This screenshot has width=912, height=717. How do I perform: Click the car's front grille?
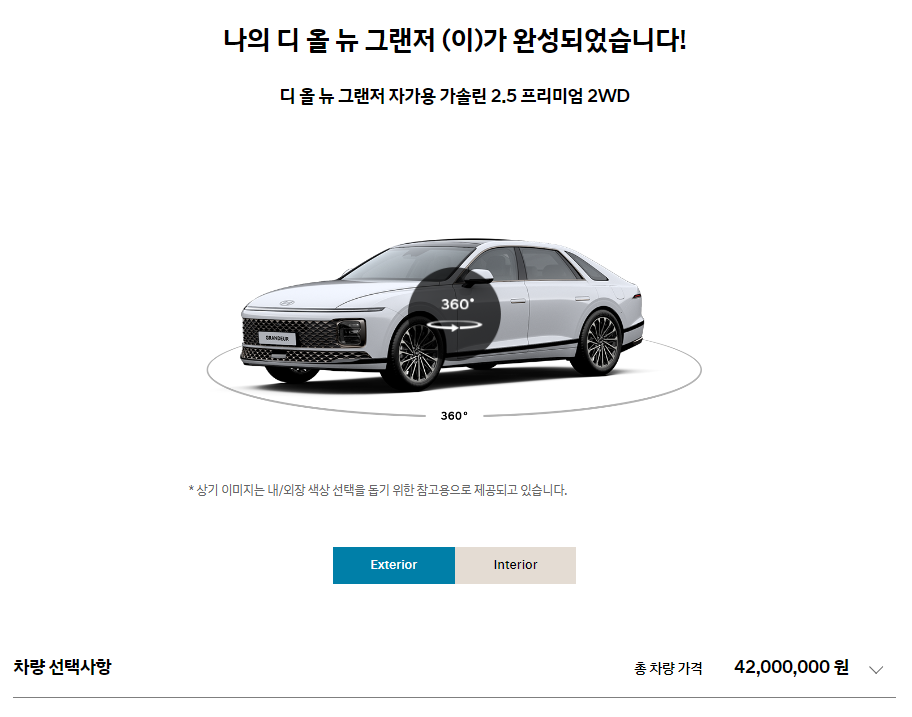coord(291,334)
